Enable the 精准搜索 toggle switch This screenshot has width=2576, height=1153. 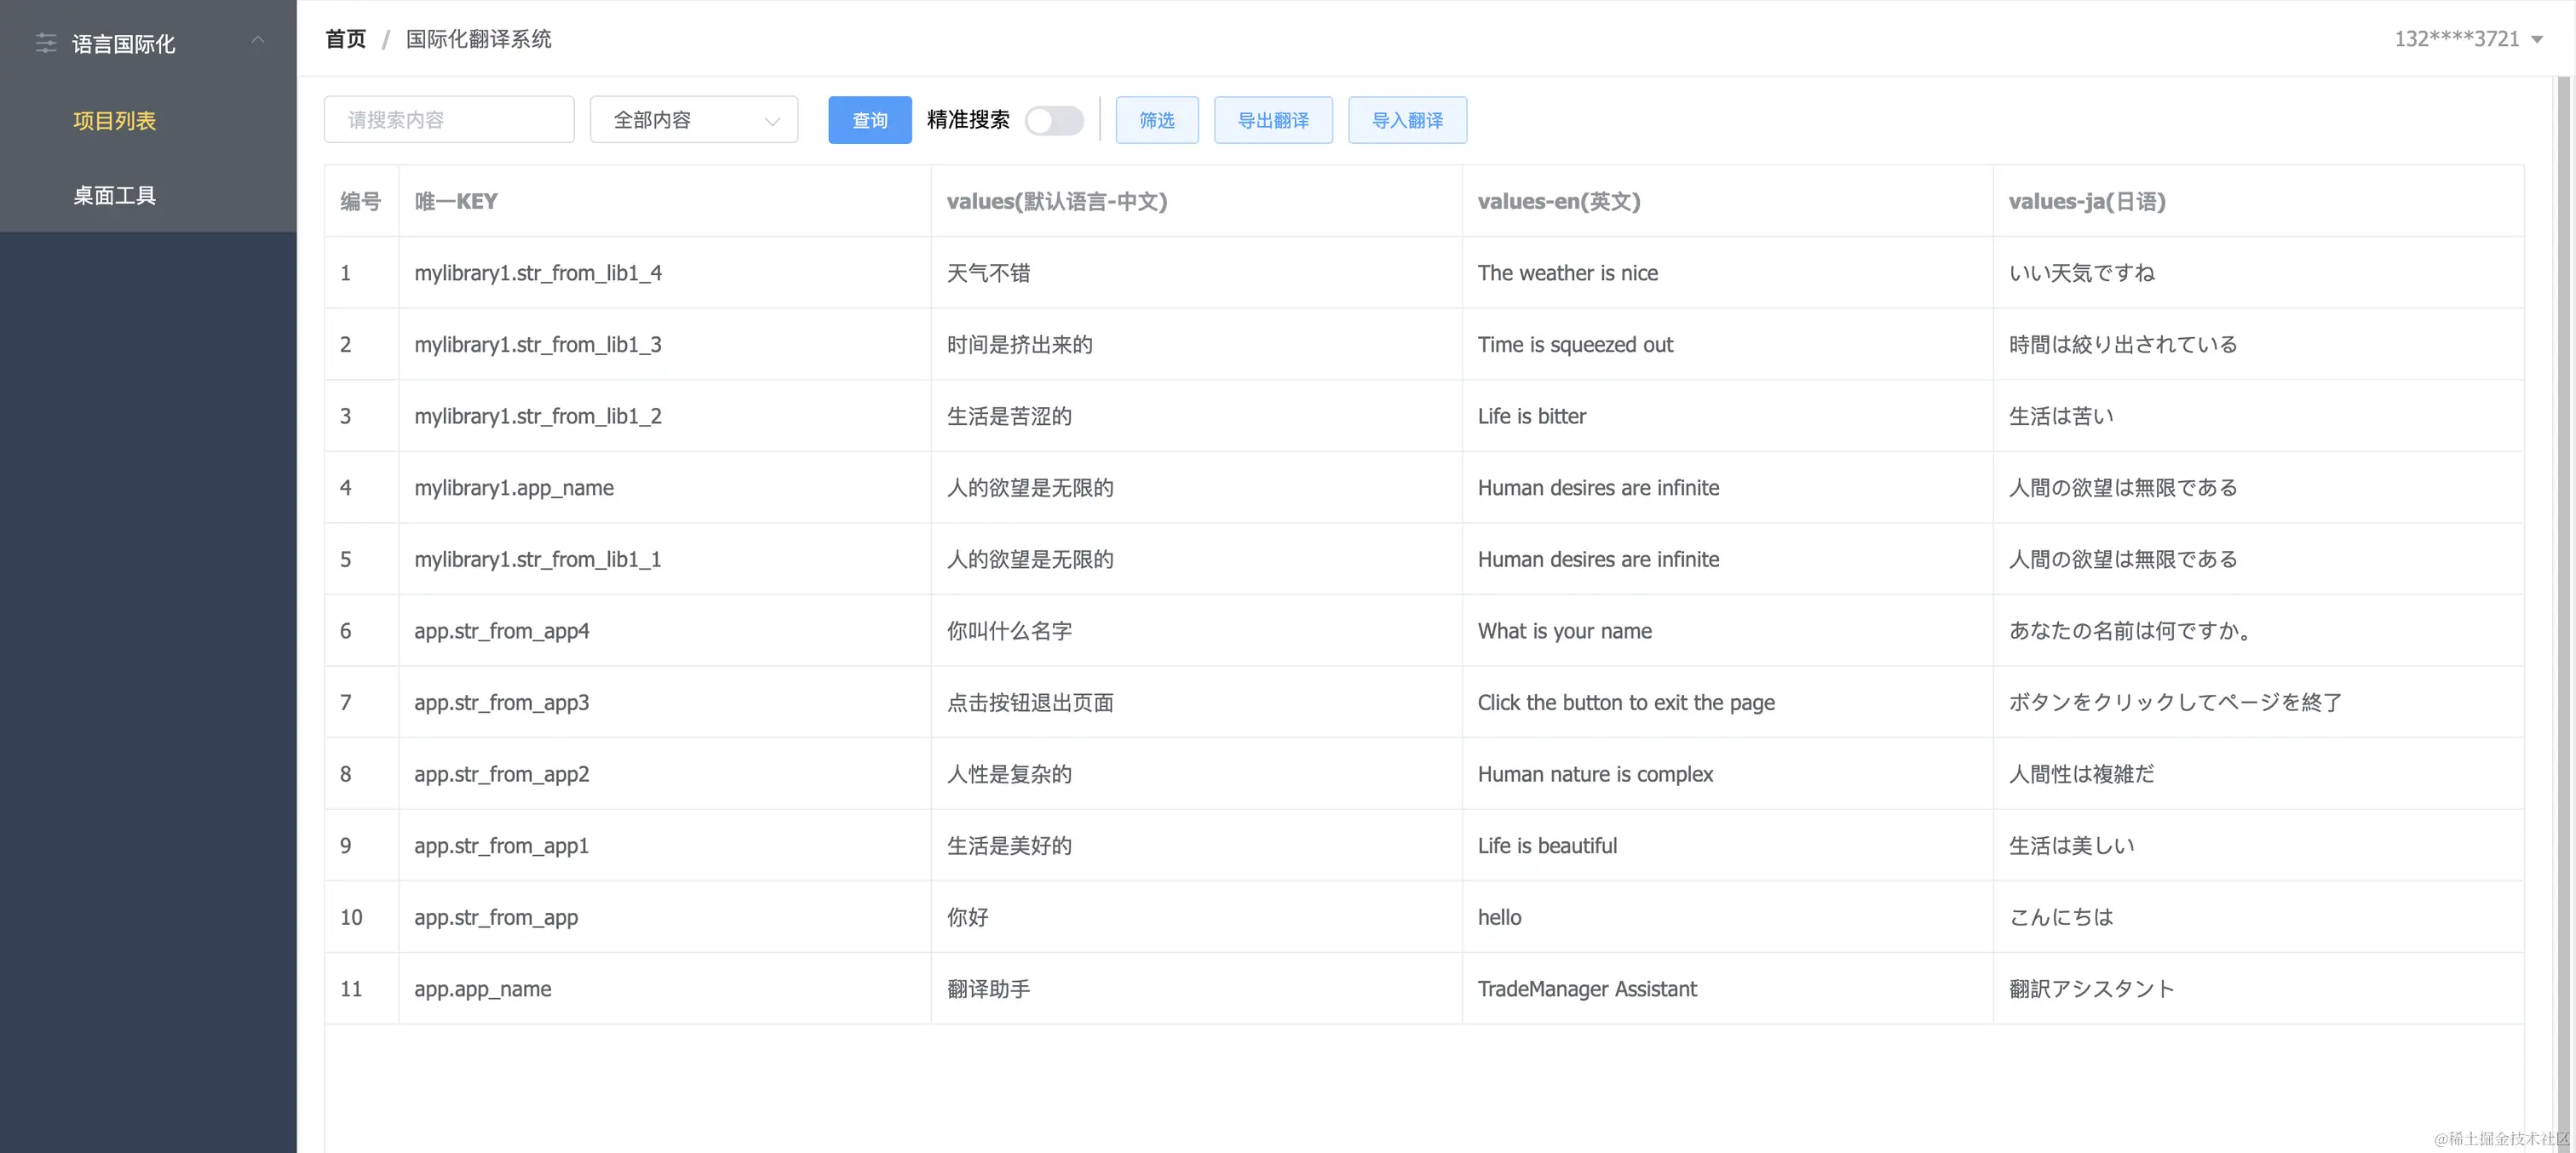click(1053, 120)
